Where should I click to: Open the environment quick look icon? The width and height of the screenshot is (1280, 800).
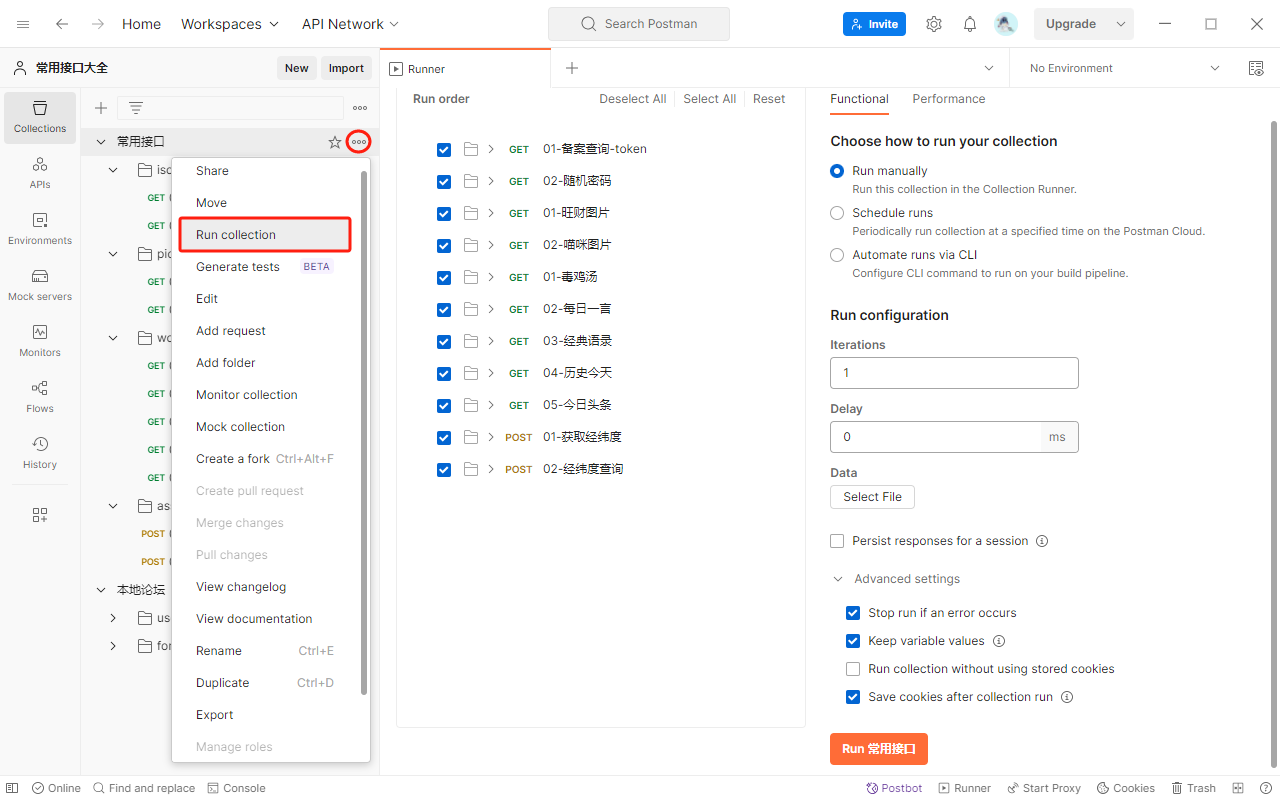pyautogui.click(x=1256, y=68)
